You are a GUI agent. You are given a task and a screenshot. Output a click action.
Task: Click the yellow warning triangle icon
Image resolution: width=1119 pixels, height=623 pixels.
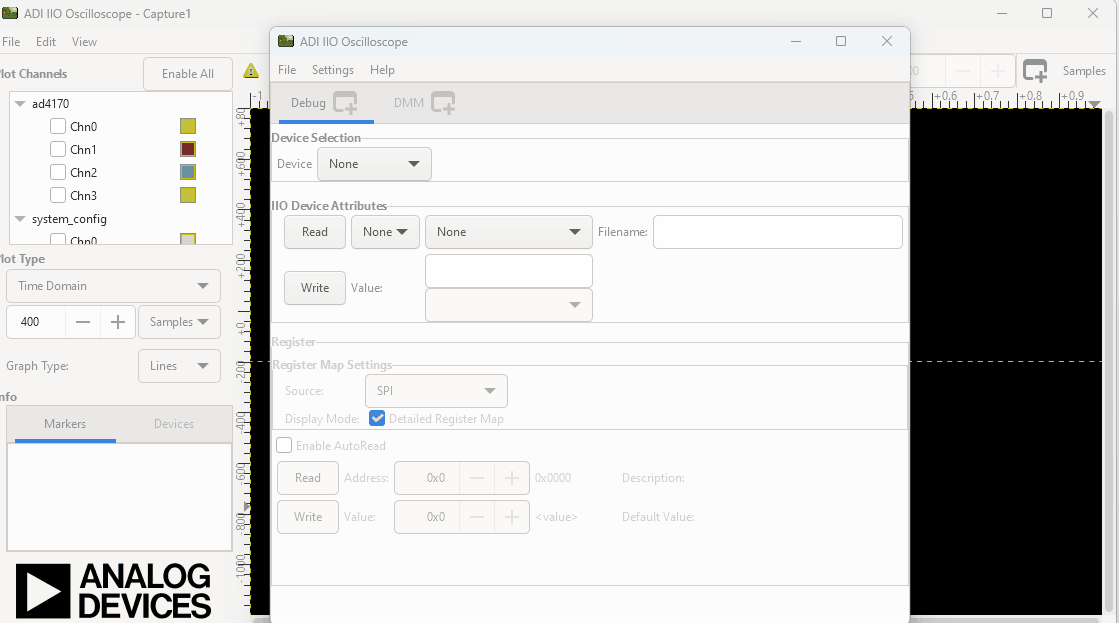(251, 71)
